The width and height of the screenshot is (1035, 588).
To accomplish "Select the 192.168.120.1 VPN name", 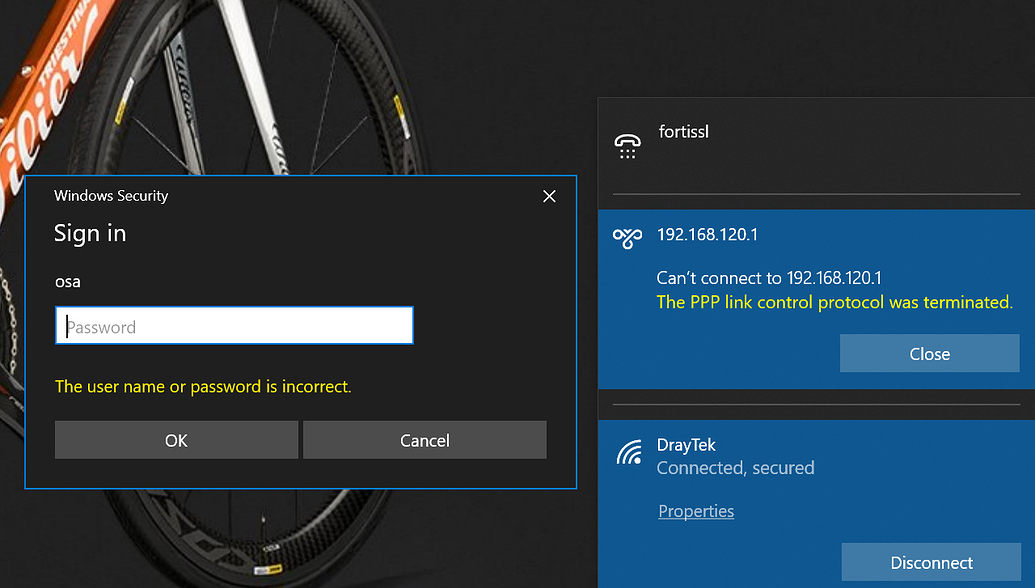I will [707, 235].
